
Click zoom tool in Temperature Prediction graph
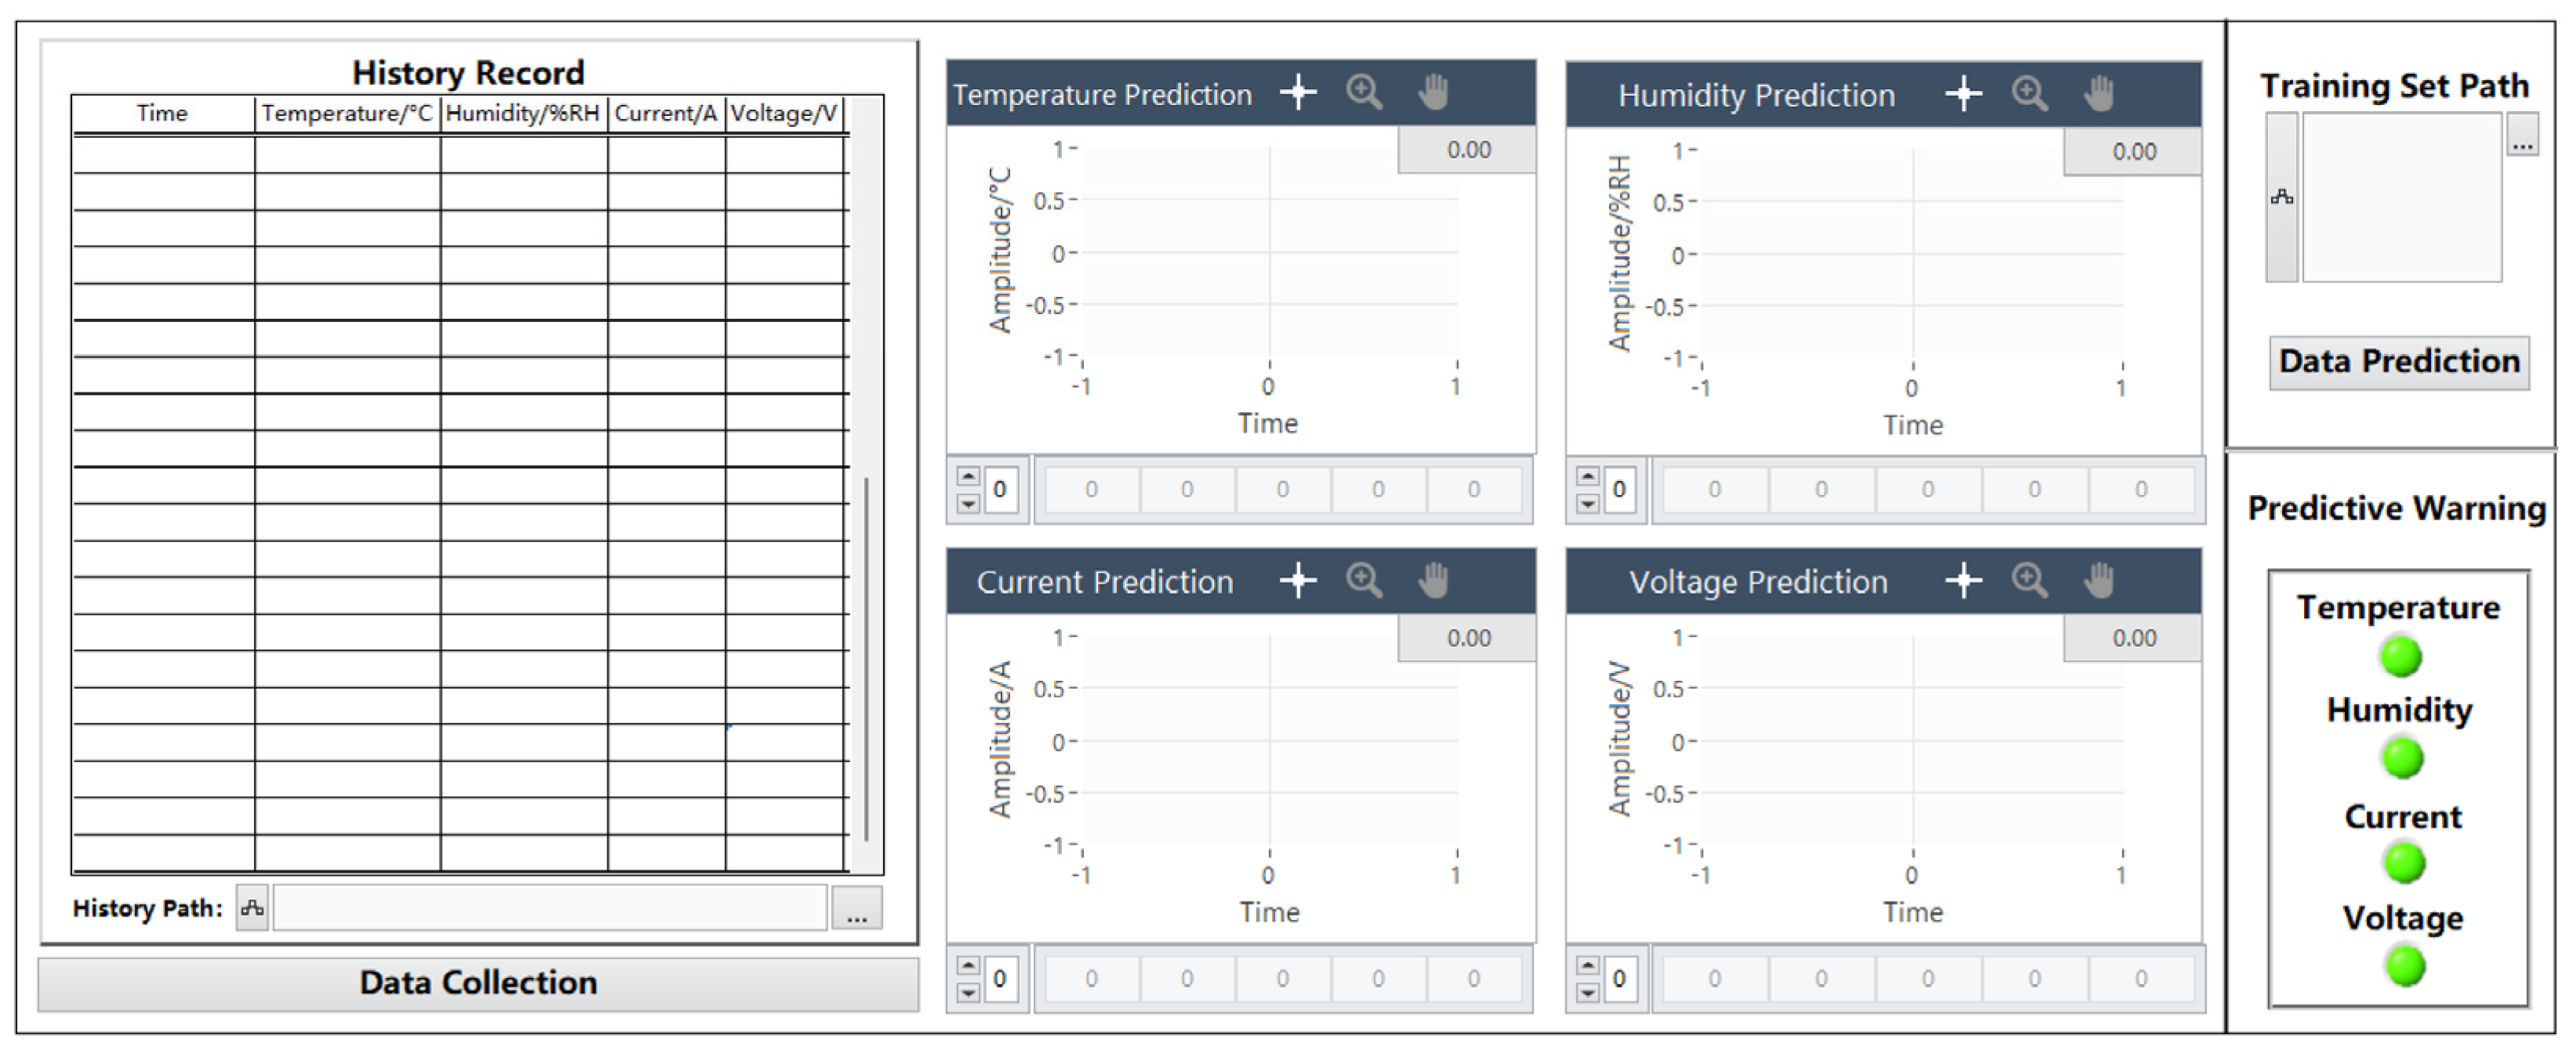point(1364,93)
